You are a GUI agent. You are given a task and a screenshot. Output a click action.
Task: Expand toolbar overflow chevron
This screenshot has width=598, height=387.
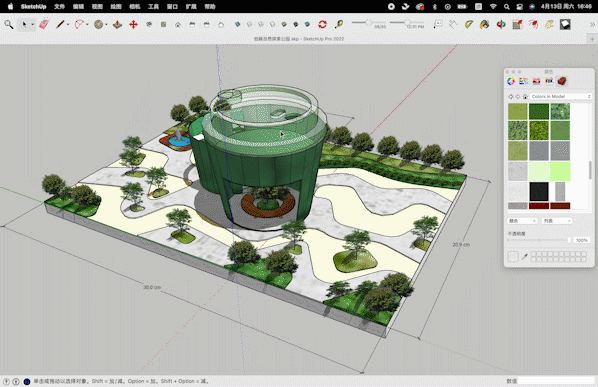[x=592, y=24]
